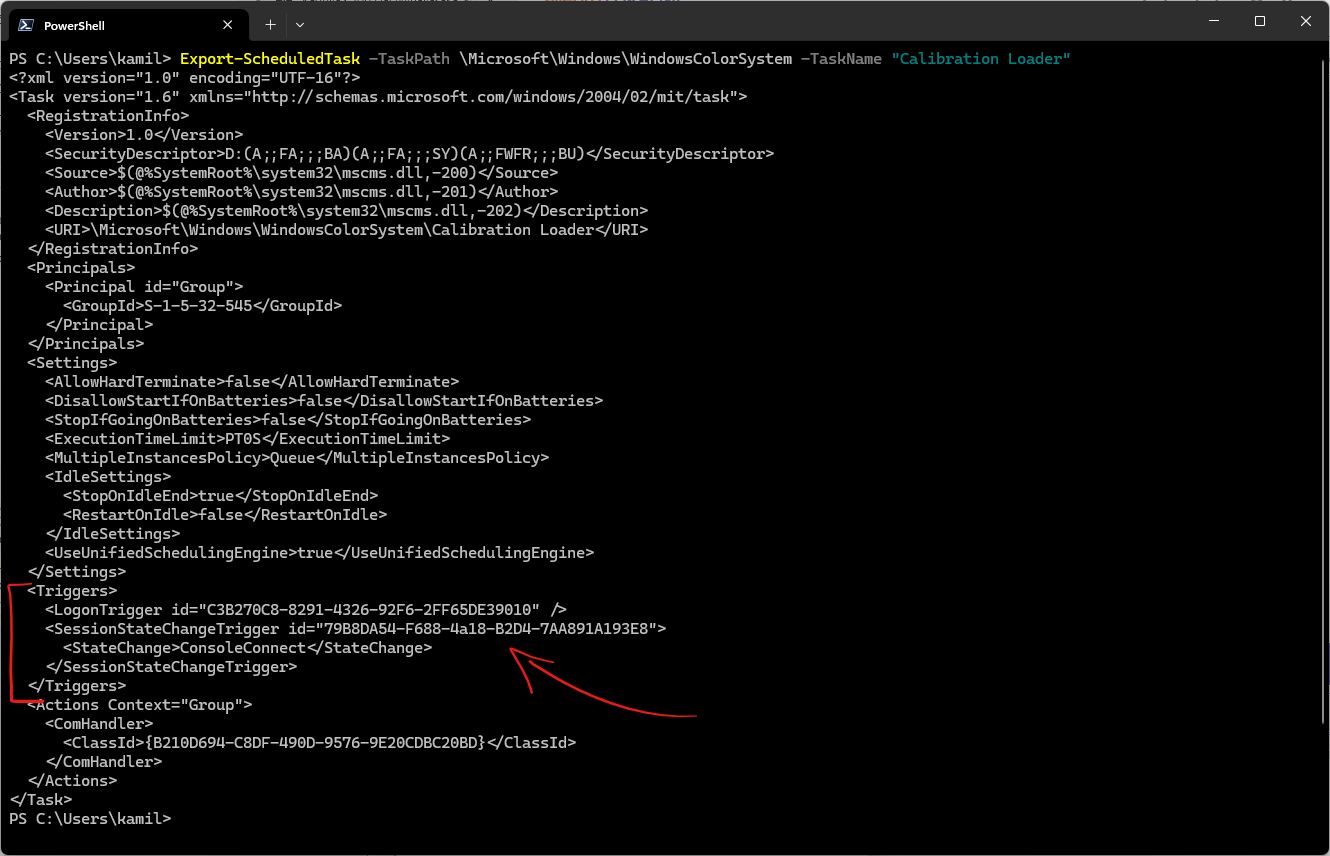1330x856 pixels.
Task: Click the ExecutionTimeLimit PT0S line
Action: (x=248, y=439)
